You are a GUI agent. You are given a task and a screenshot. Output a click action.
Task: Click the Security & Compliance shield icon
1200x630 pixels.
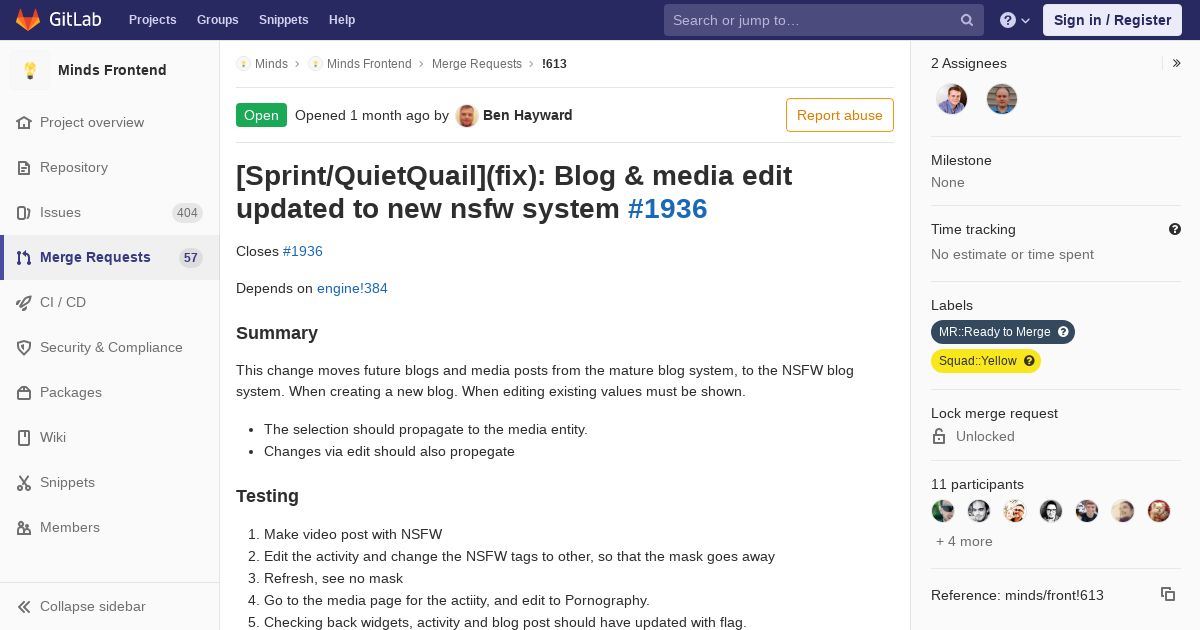pyautogui.click(x=24, y=347)
